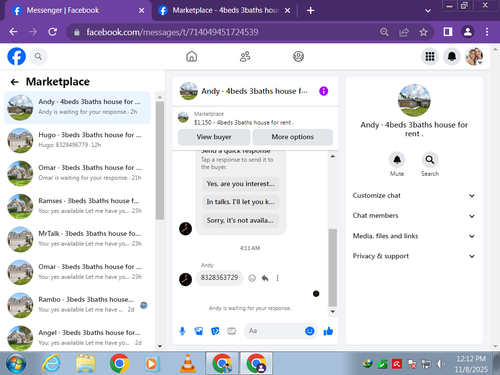Record a voice clip with the microphone icon
Image resolution: width=500 pixels, height=375 pixels.
pyautogui.click(x=182, y=331)
